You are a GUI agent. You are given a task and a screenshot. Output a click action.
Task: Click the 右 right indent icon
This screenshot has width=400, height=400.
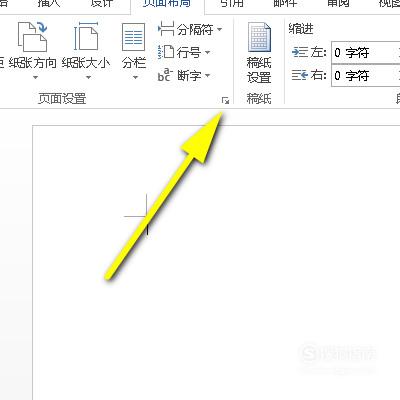point(300,75)
